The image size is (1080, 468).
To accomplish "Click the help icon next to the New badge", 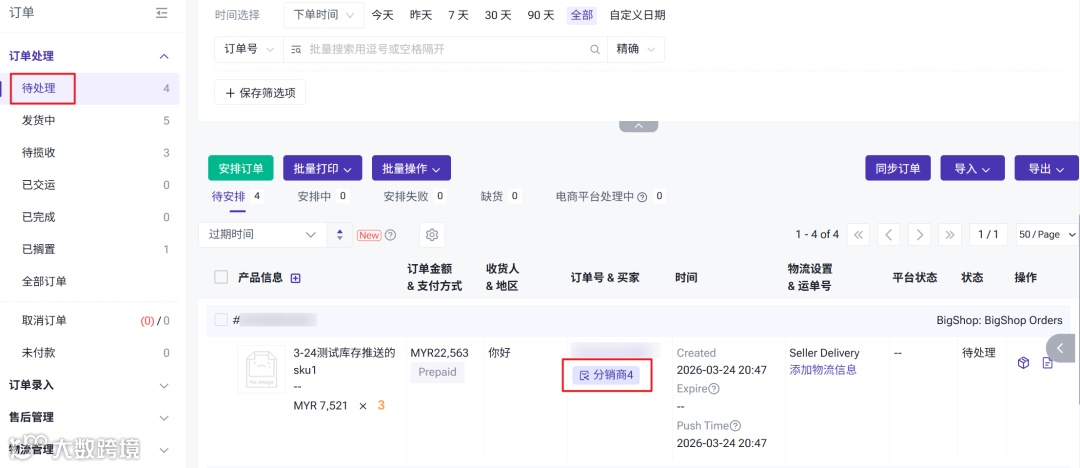I will click(391, 235).
